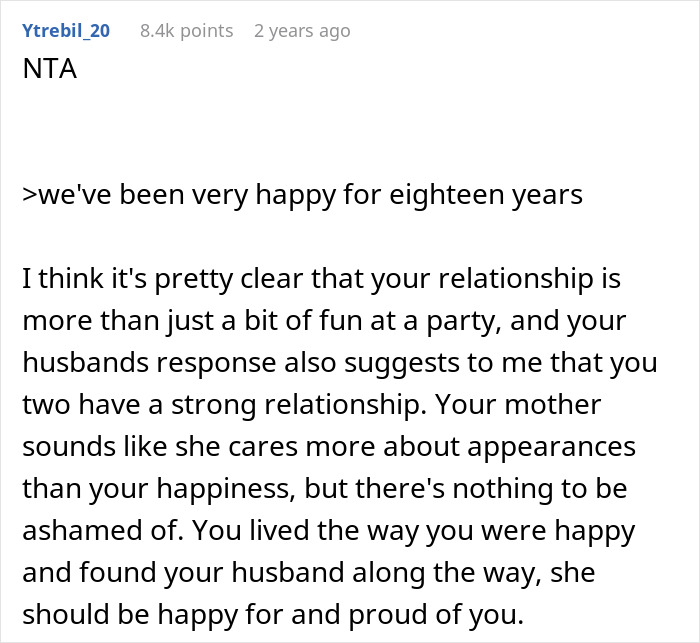The width and height of the screenshot is (700, 643).
Task: Click the quoted 'we've been very happy' line
Action: (x=302, y=194)
